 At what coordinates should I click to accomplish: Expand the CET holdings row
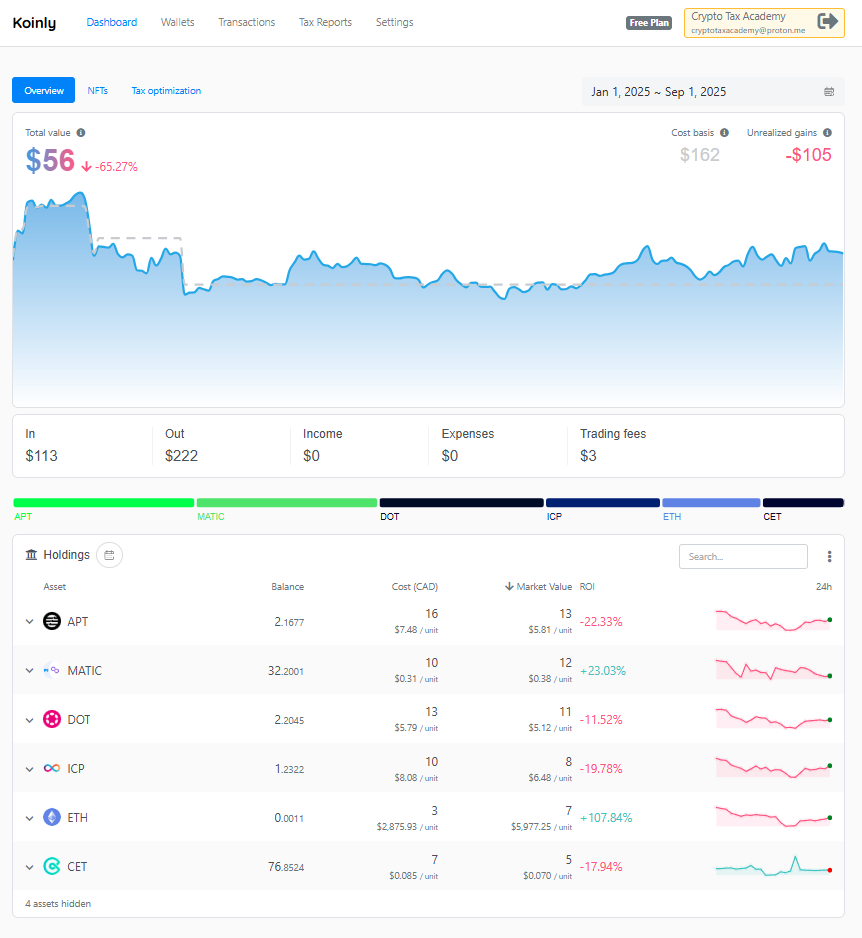[29, 867]
